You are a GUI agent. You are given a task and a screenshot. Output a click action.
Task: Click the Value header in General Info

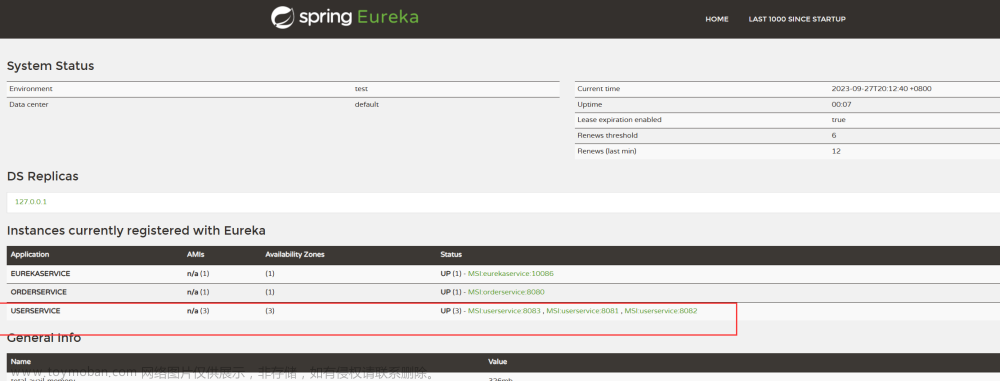point(497,361)
